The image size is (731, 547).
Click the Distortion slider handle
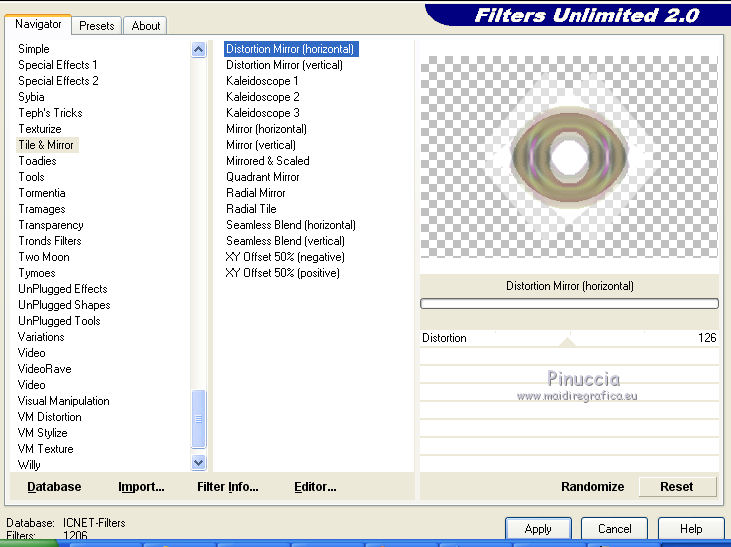pyautogui.click(x=567, y=342)
